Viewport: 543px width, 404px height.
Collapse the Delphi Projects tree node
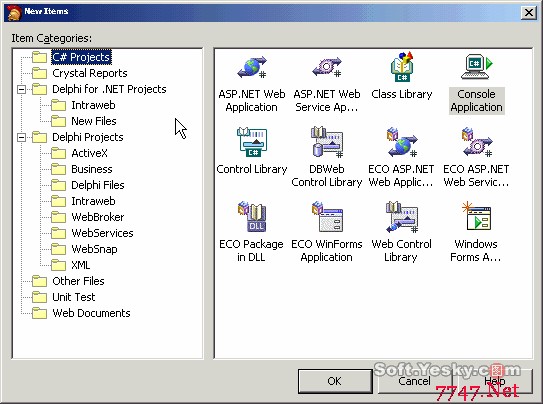tap(21, 137)
